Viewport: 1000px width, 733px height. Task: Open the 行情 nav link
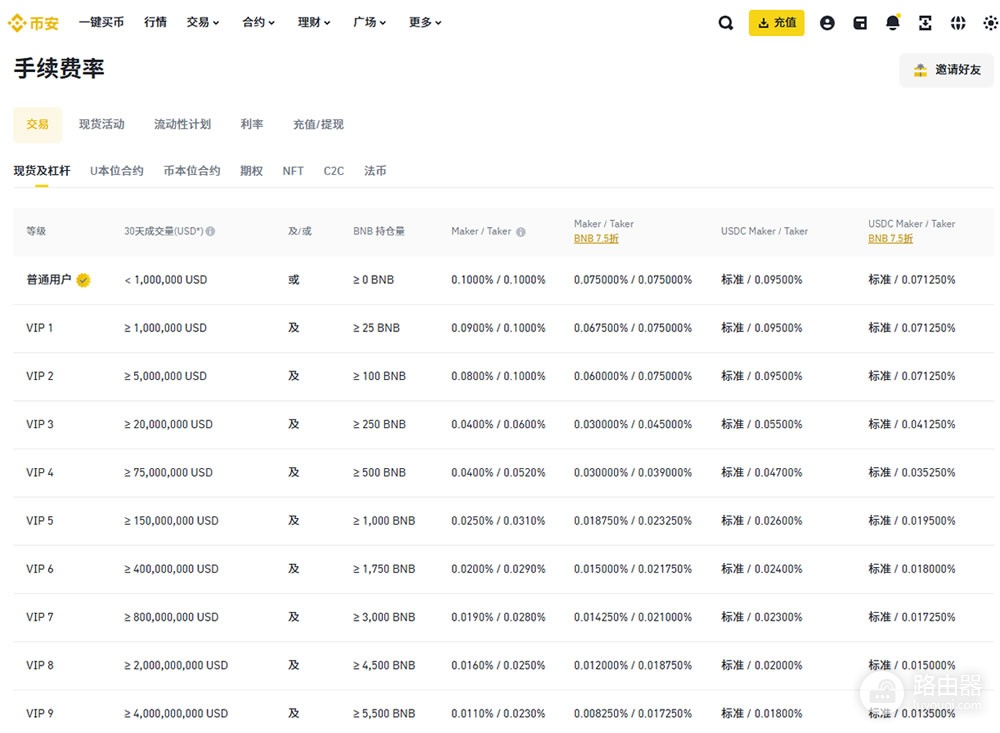(156, 22)
